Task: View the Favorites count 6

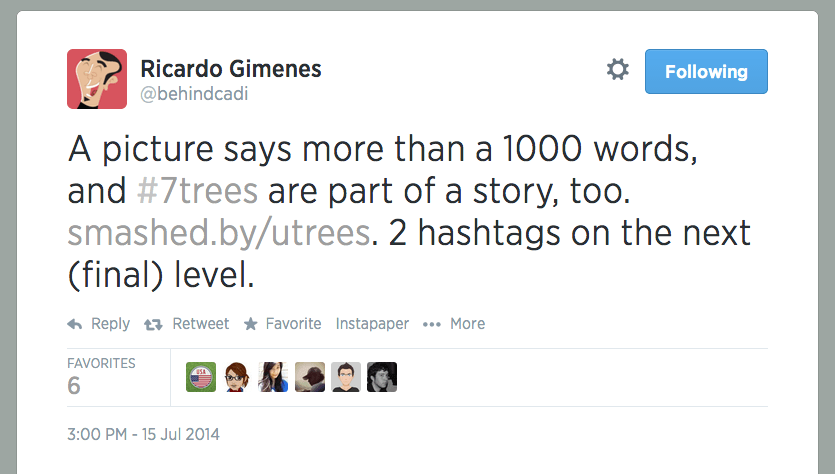Action: 74,386
